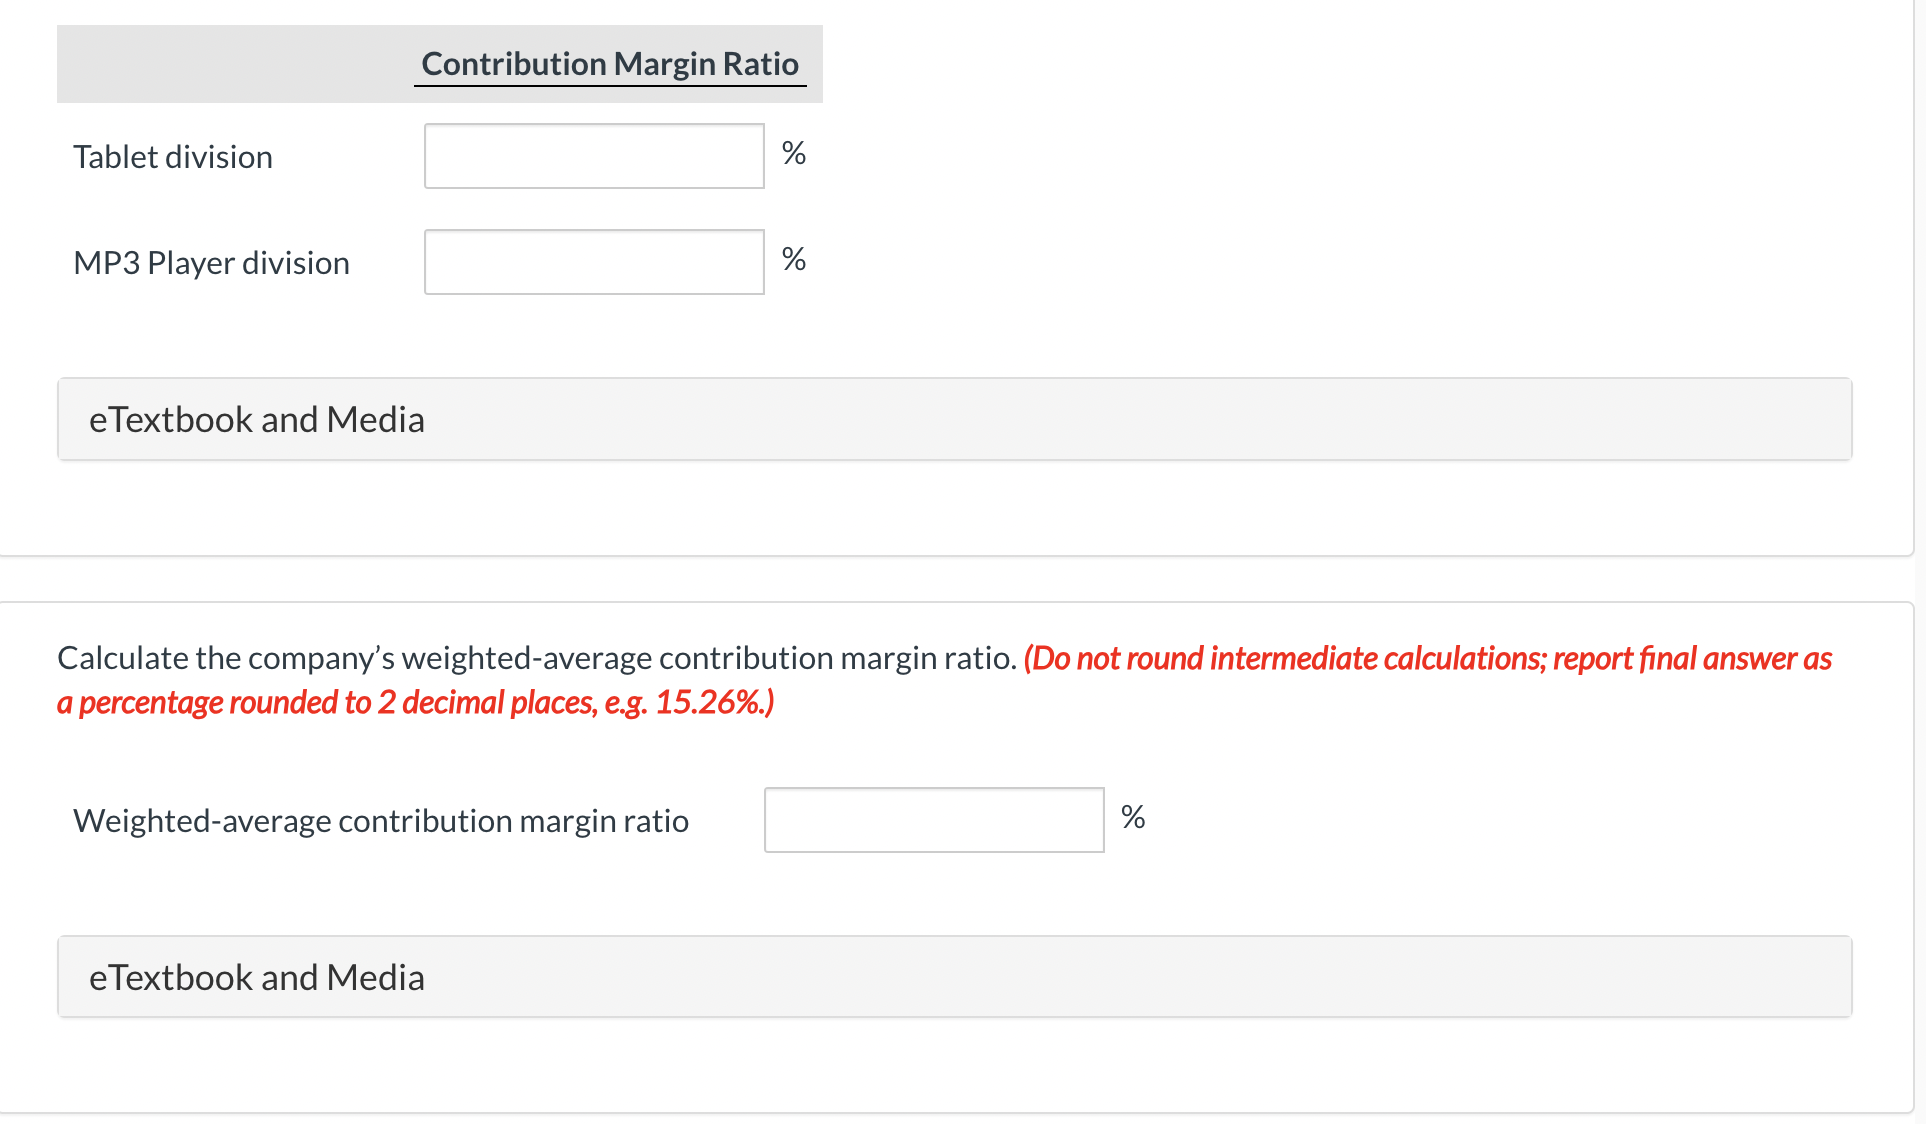Click the Contribution Margin Ratio column header
Image resolution: width=1926 pixels, height=1124 pixels.
point(610,63)
